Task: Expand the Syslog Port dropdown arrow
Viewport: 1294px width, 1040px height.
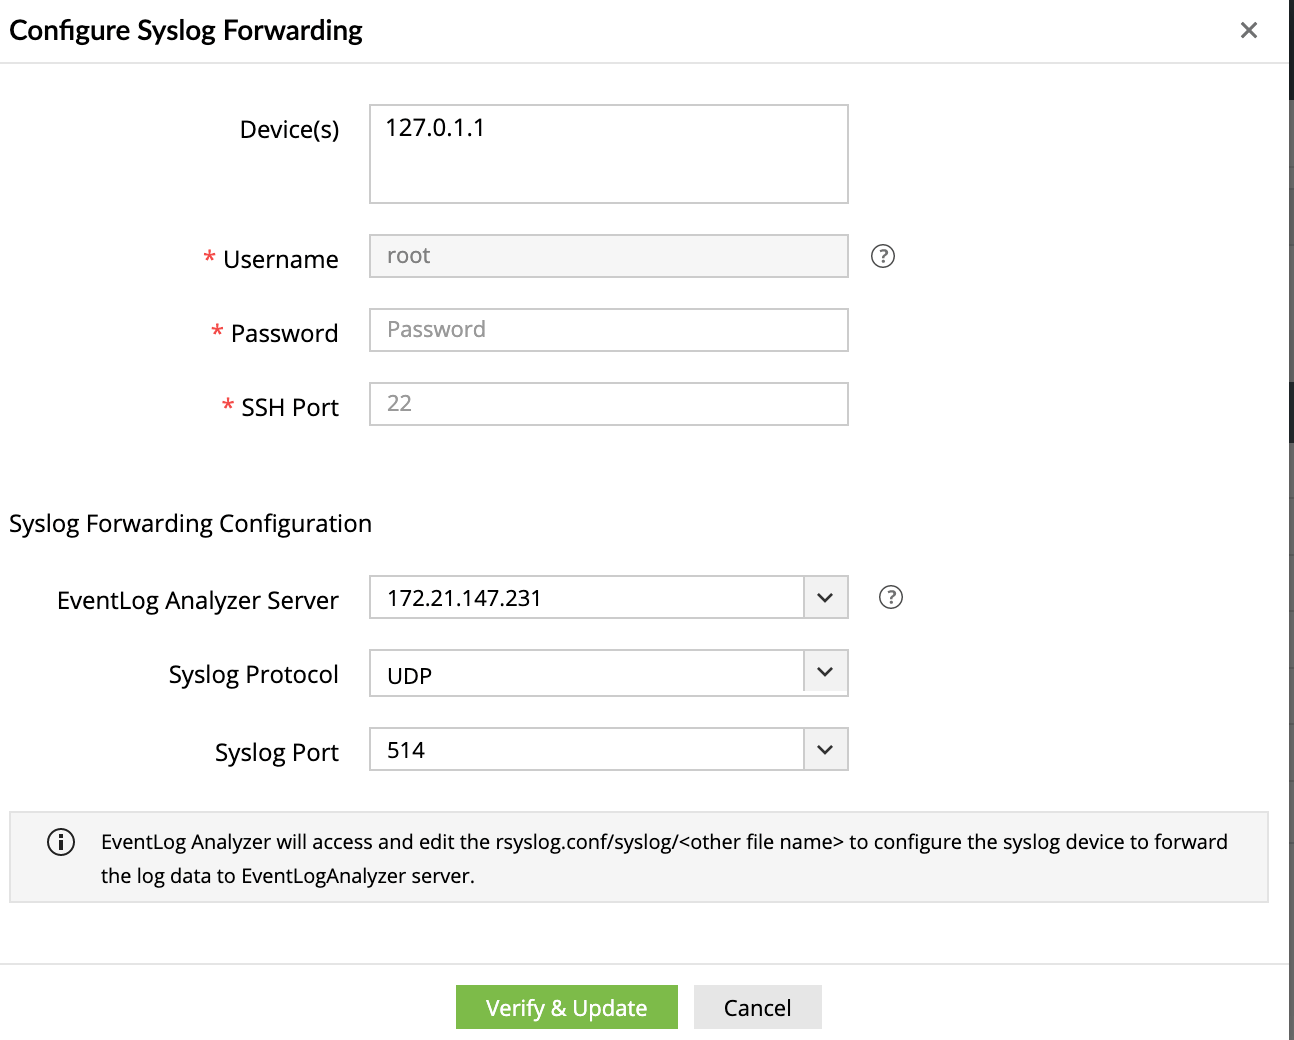Action: click(825, 750)
